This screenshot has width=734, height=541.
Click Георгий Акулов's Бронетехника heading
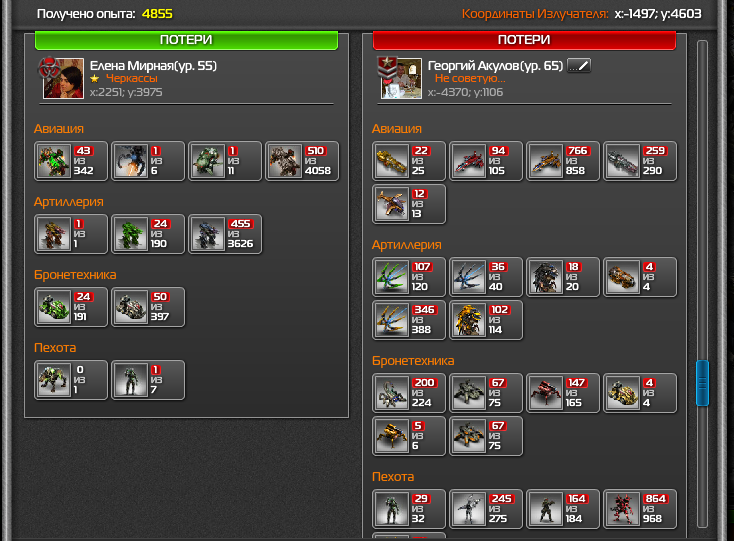(413, 361)
